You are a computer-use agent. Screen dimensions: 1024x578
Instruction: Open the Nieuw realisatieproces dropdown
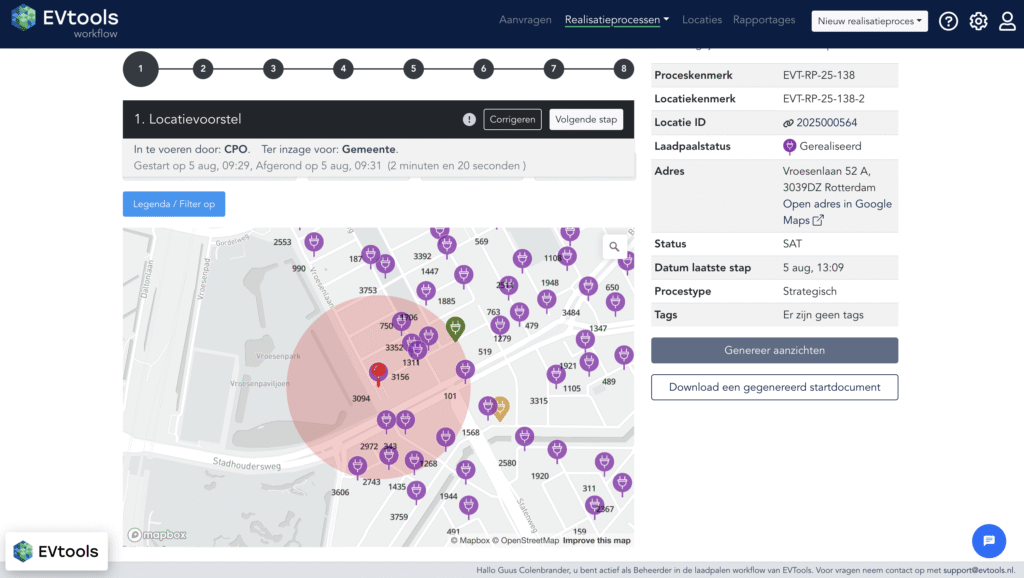(869, 21)
